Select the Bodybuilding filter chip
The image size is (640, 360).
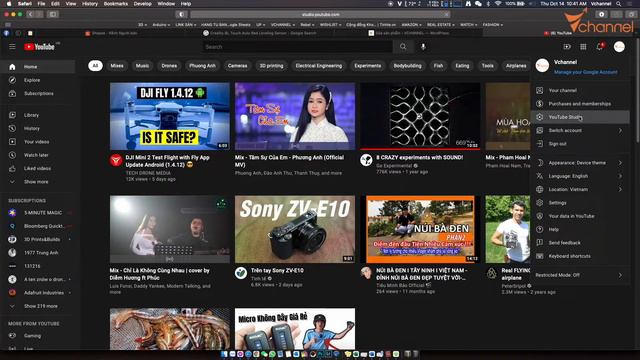[407, 66]
